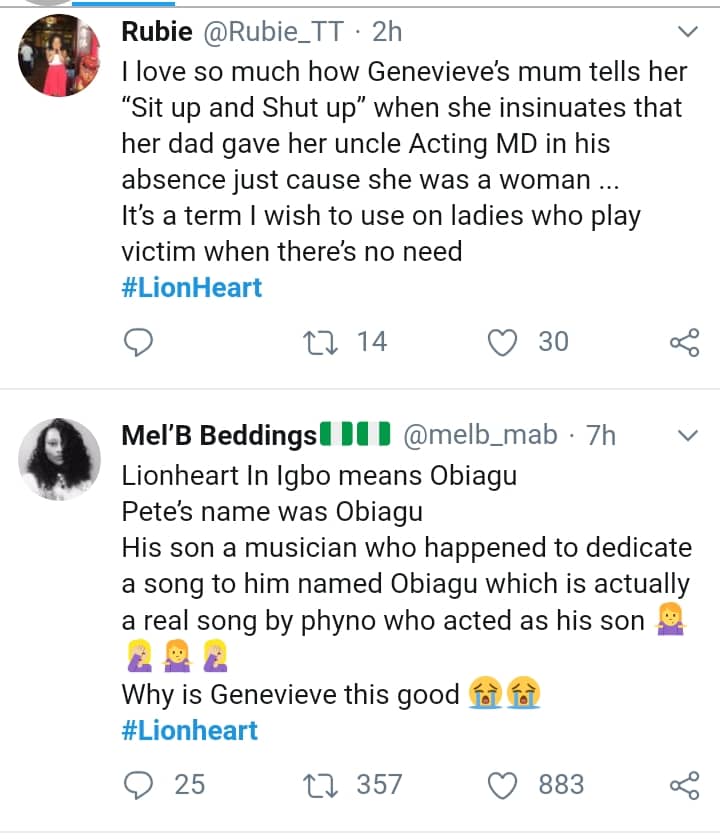Expand options chevron on Mel'B Beddings' tweet
The width and height of the screenshot is (720, 839).
tap(687, 436)
